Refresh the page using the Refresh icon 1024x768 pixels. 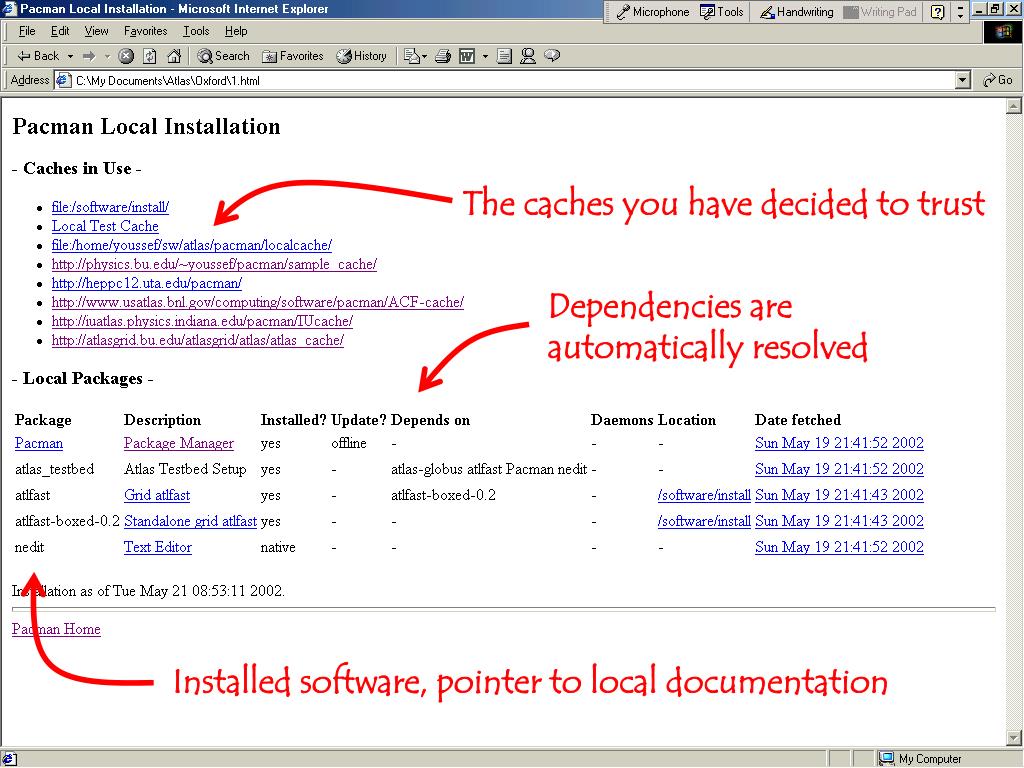(150, 56)
